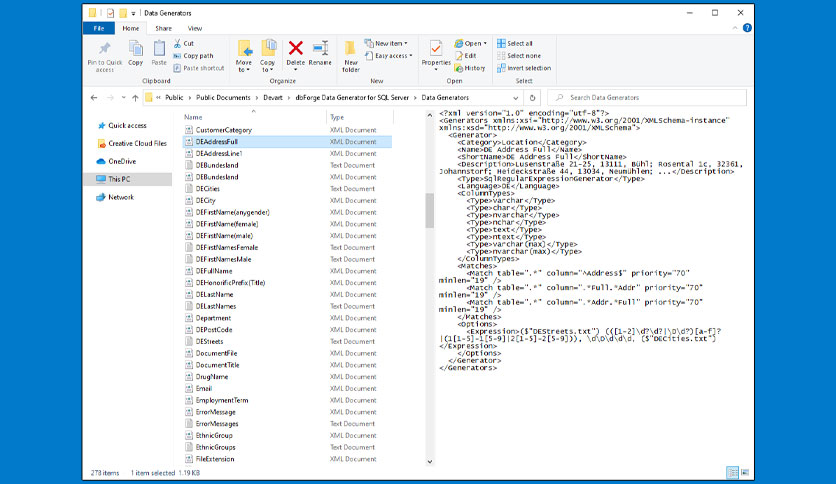Click Paste shortcut command
The width and height of the screenshot is (836, 484).
tap(198, 68)
